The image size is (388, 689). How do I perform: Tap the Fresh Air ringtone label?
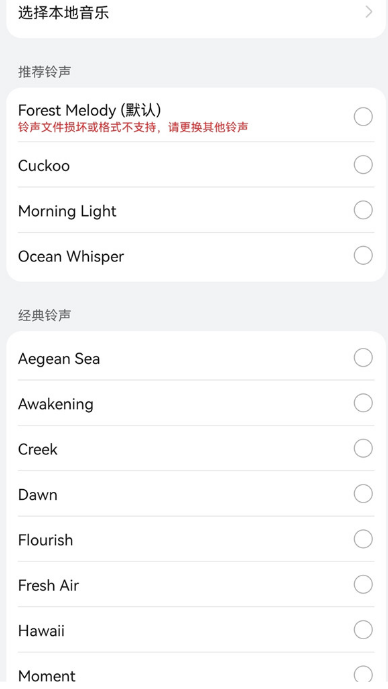pyautogui.click(x=48, y=585)
